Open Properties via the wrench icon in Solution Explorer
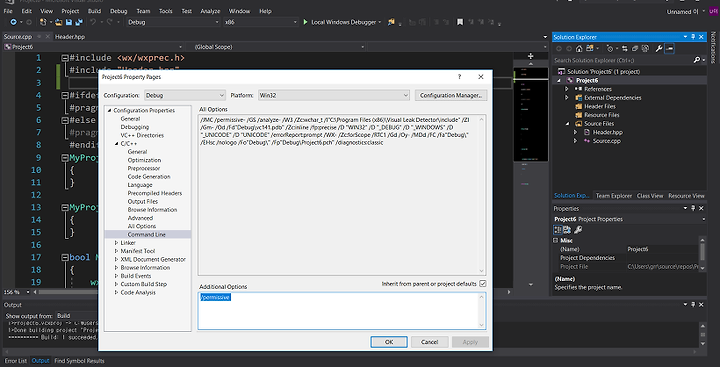Viewport: 720px width, 367px height. (x=659, y=49)
